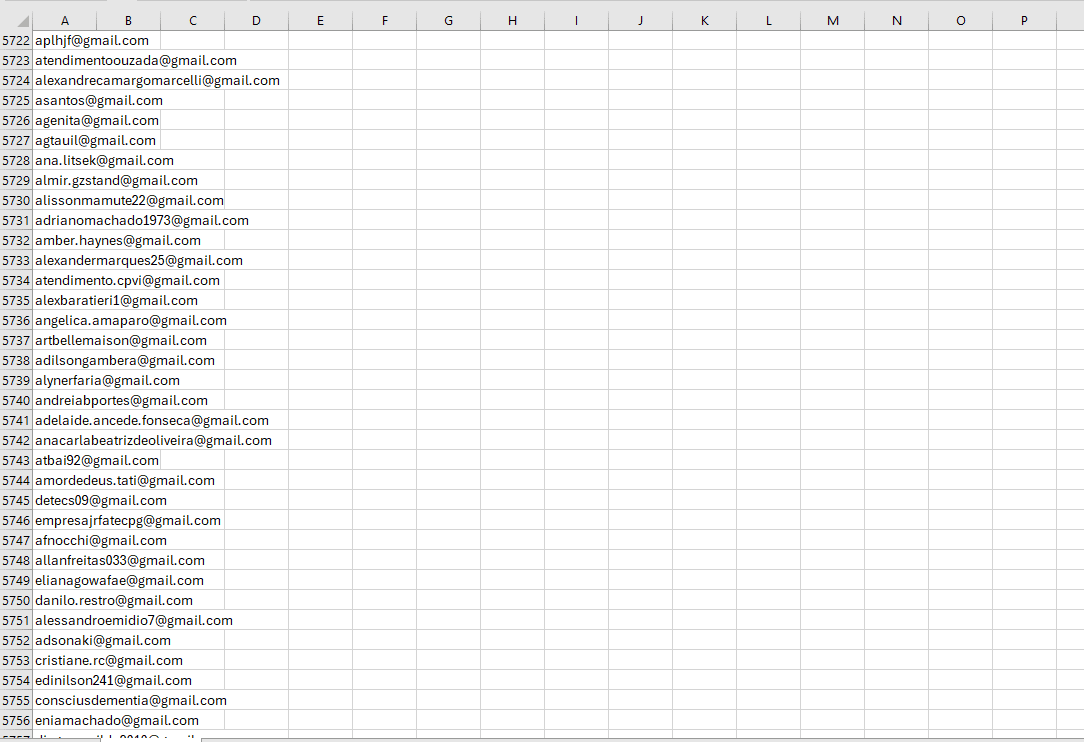Viewport: 1084px width, 742px height.
Task: Select column E header
Action: tap(320, 21)
